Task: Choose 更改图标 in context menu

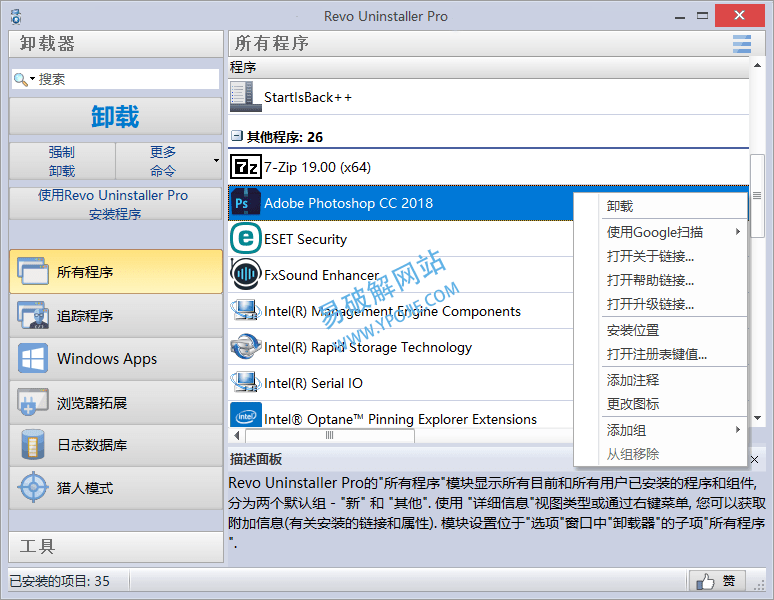Action: point(660,404)
